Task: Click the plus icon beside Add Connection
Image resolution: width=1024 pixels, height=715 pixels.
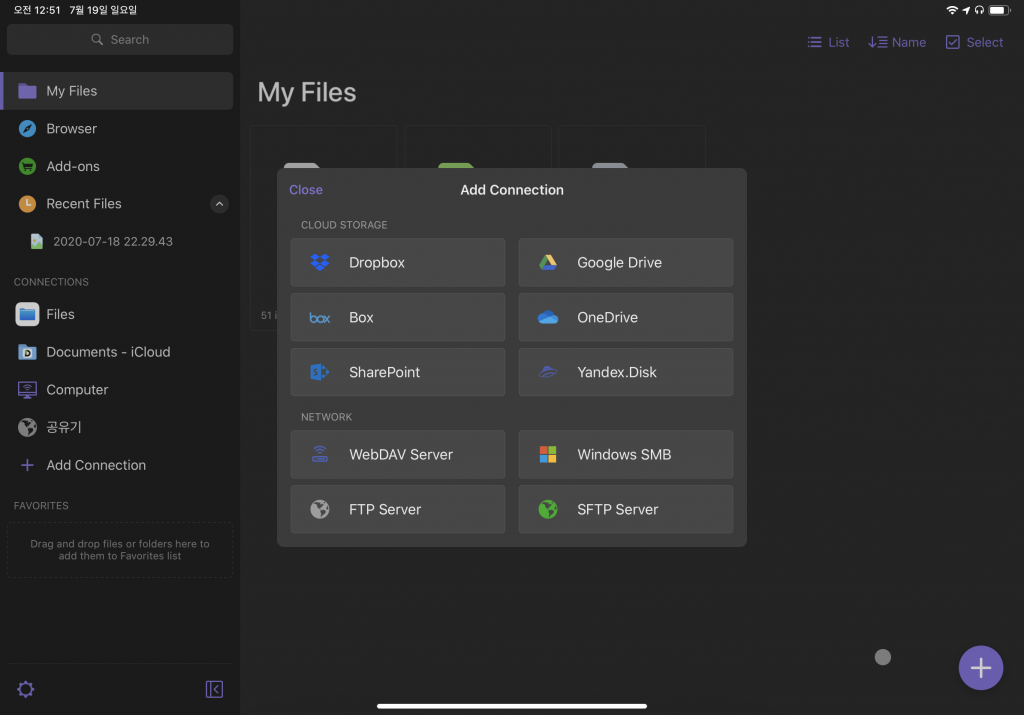Action: pos(27,466)
